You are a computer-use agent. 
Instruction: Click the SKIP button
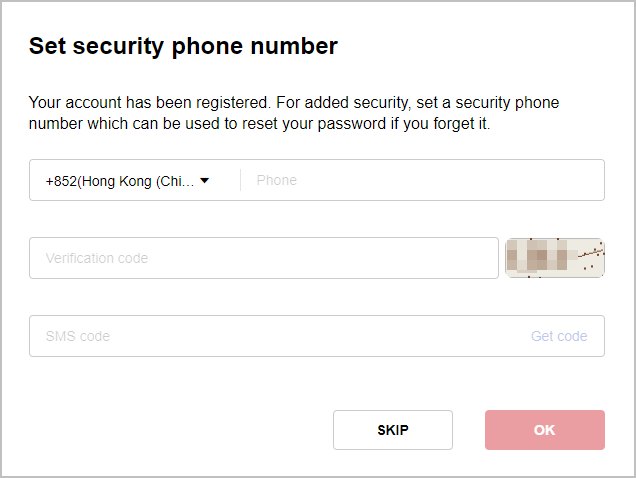[393, 430]
